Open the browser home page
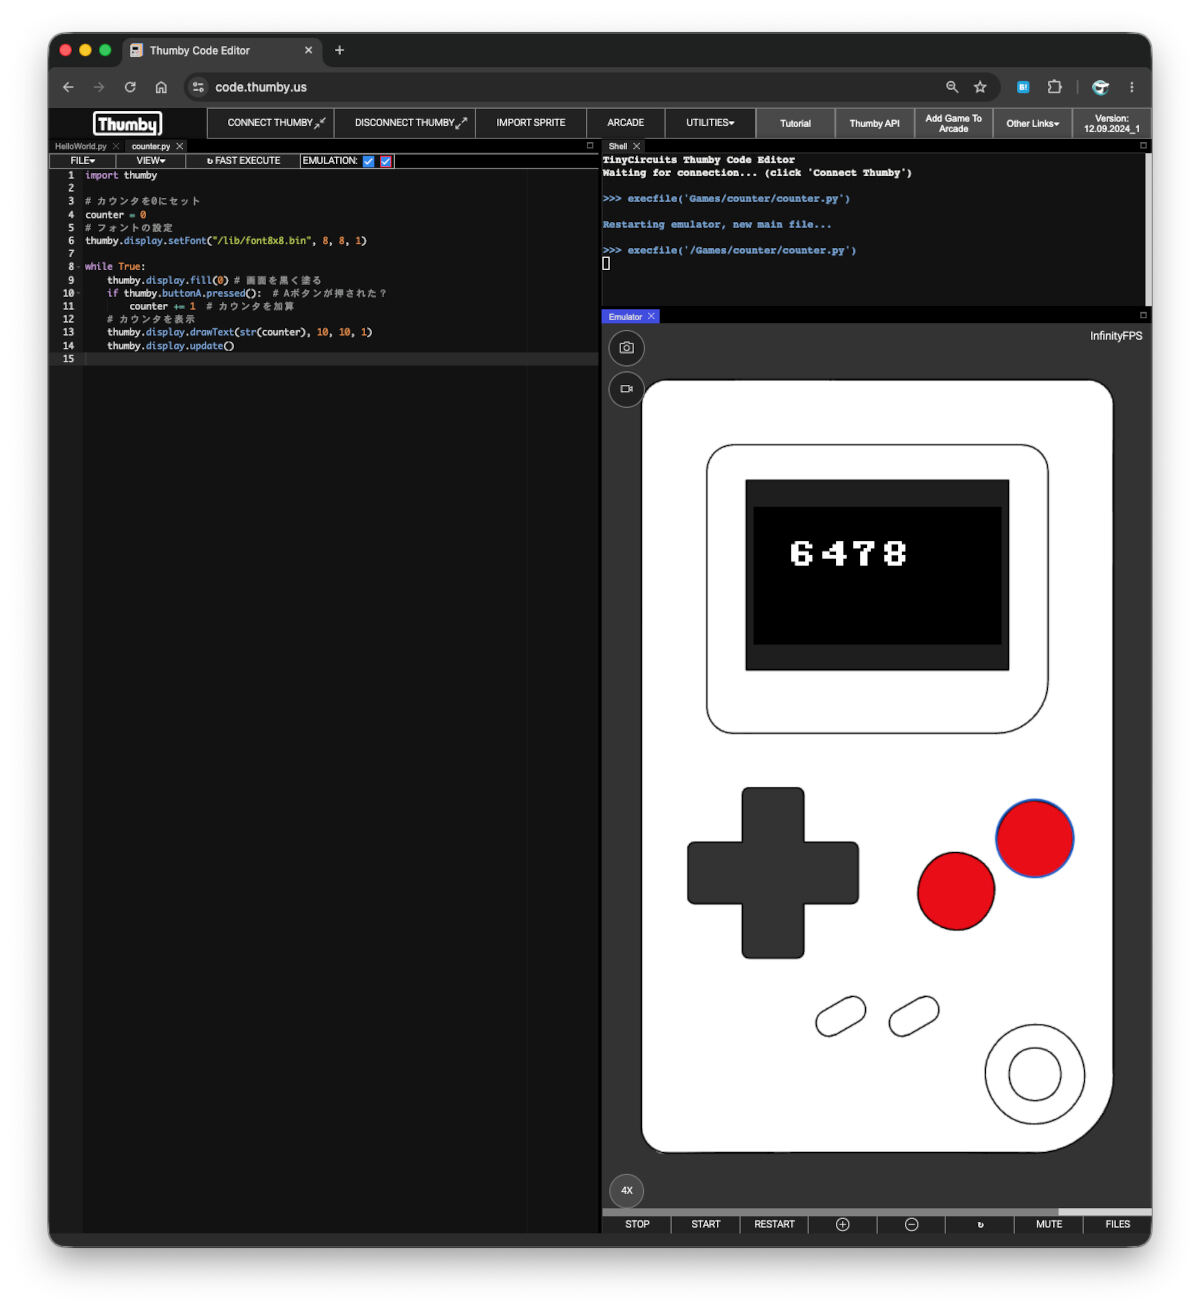Viewport: 1200px width, 1311px height. click(x=161, y=87)
